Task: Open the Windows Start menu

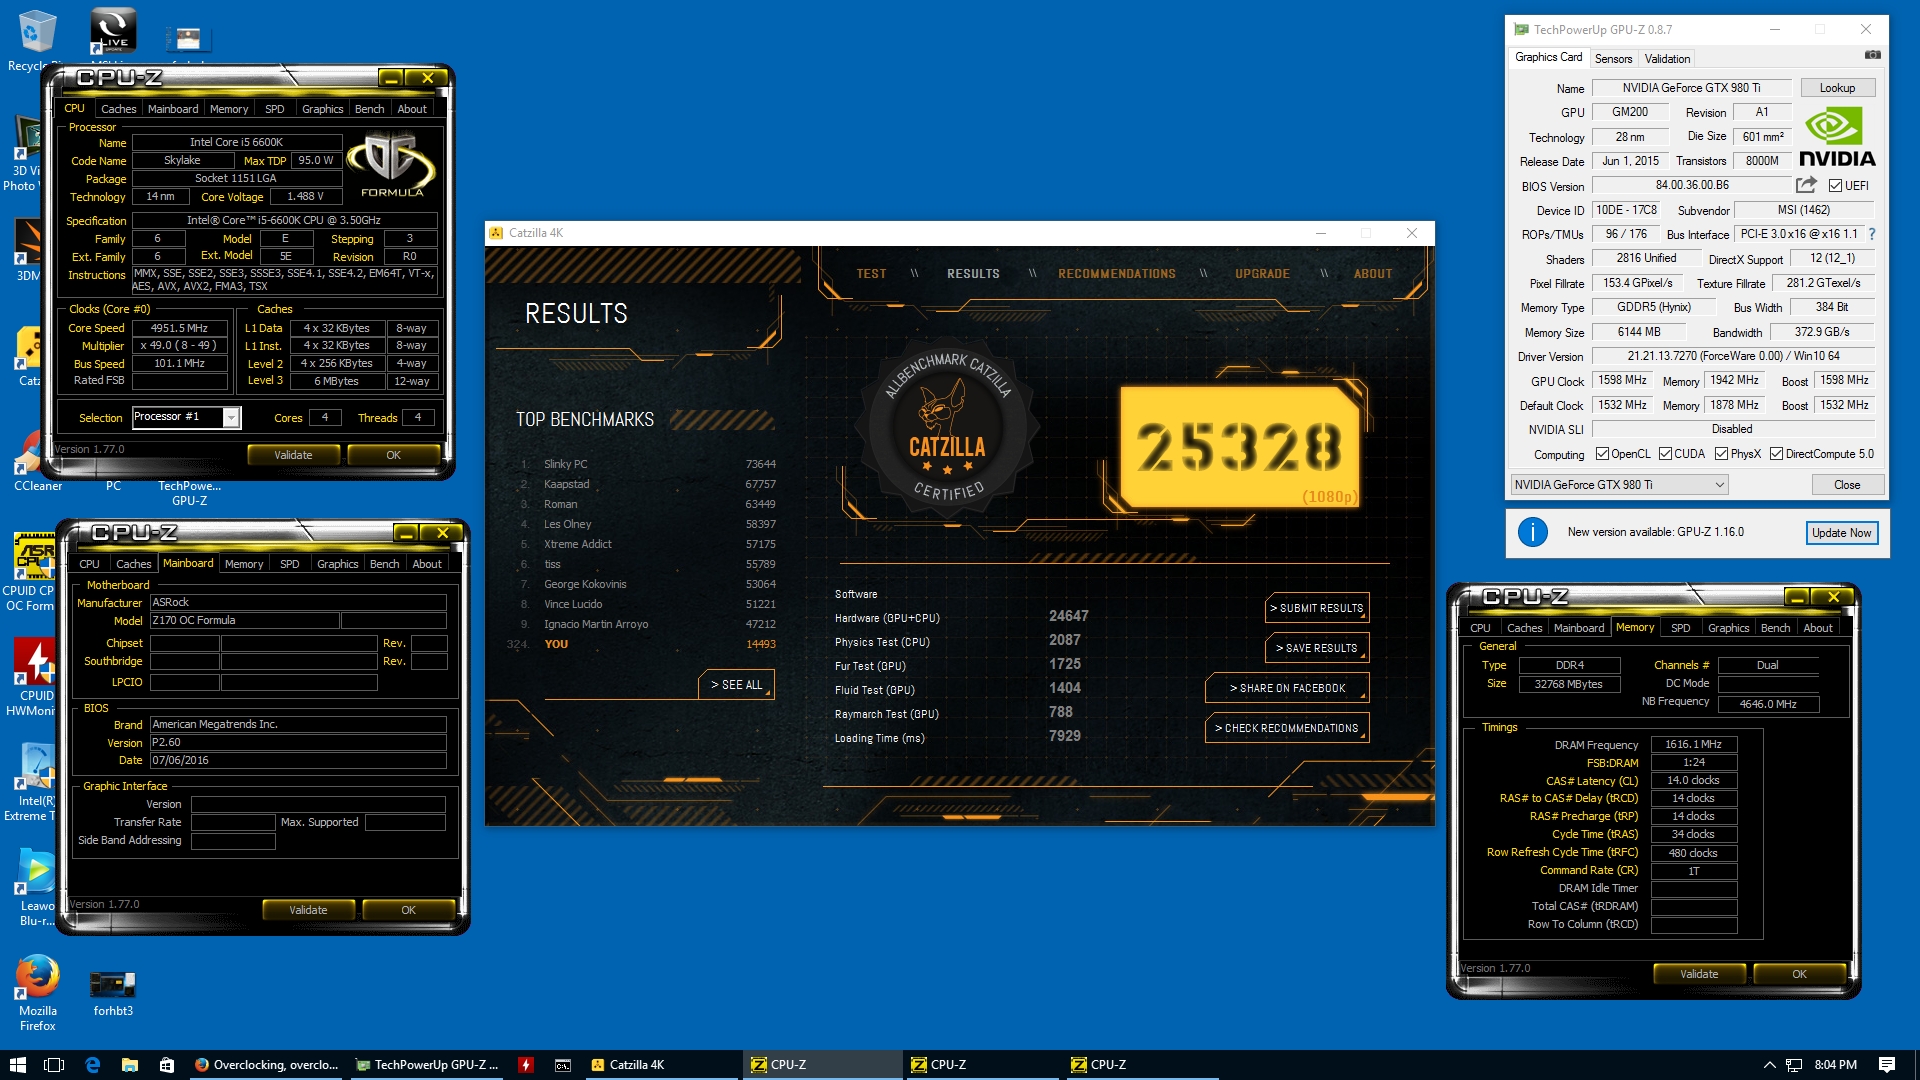Action: (x=17, y=1065)
